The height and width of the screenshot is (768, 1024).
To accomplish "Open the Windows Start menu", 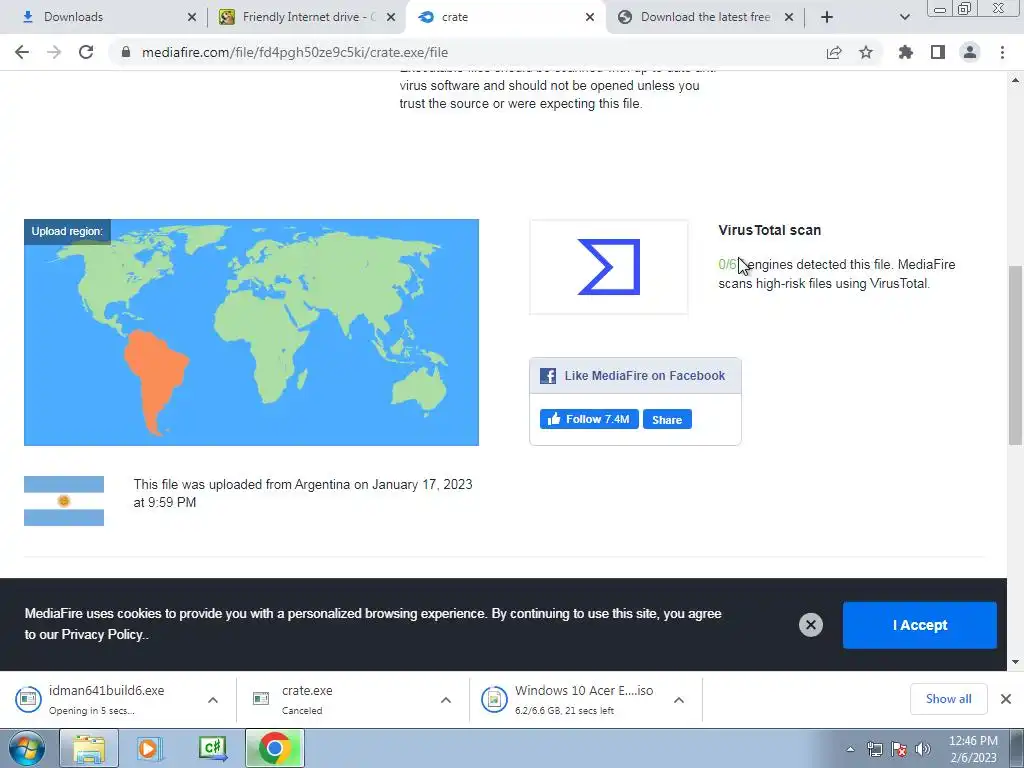I will pos(26,748).
